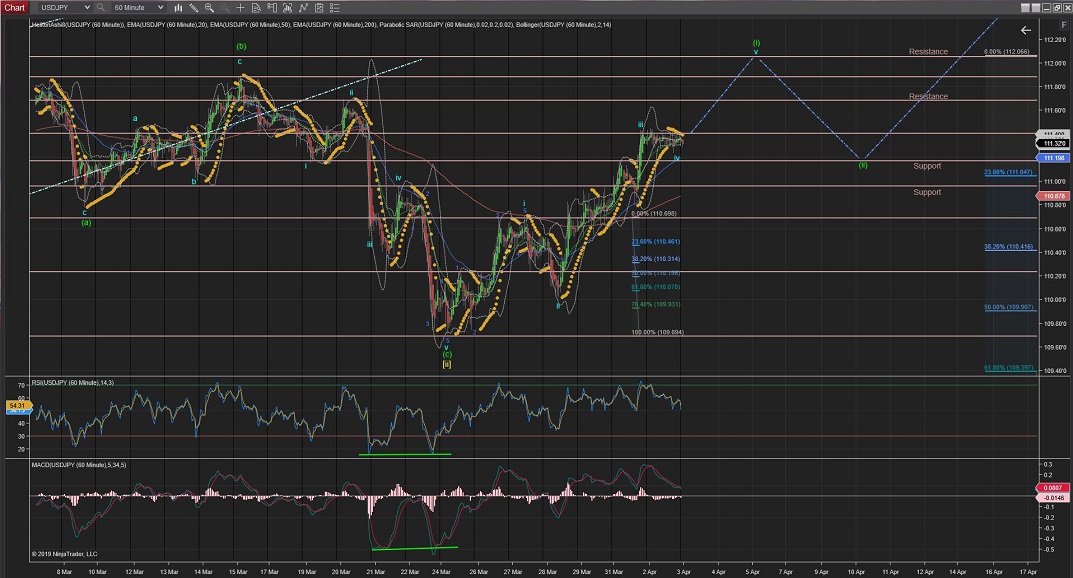Screen dimensions: 1073x578
Task: Click the blue 111.198 price marker
Action: [x=1054, y=158]
